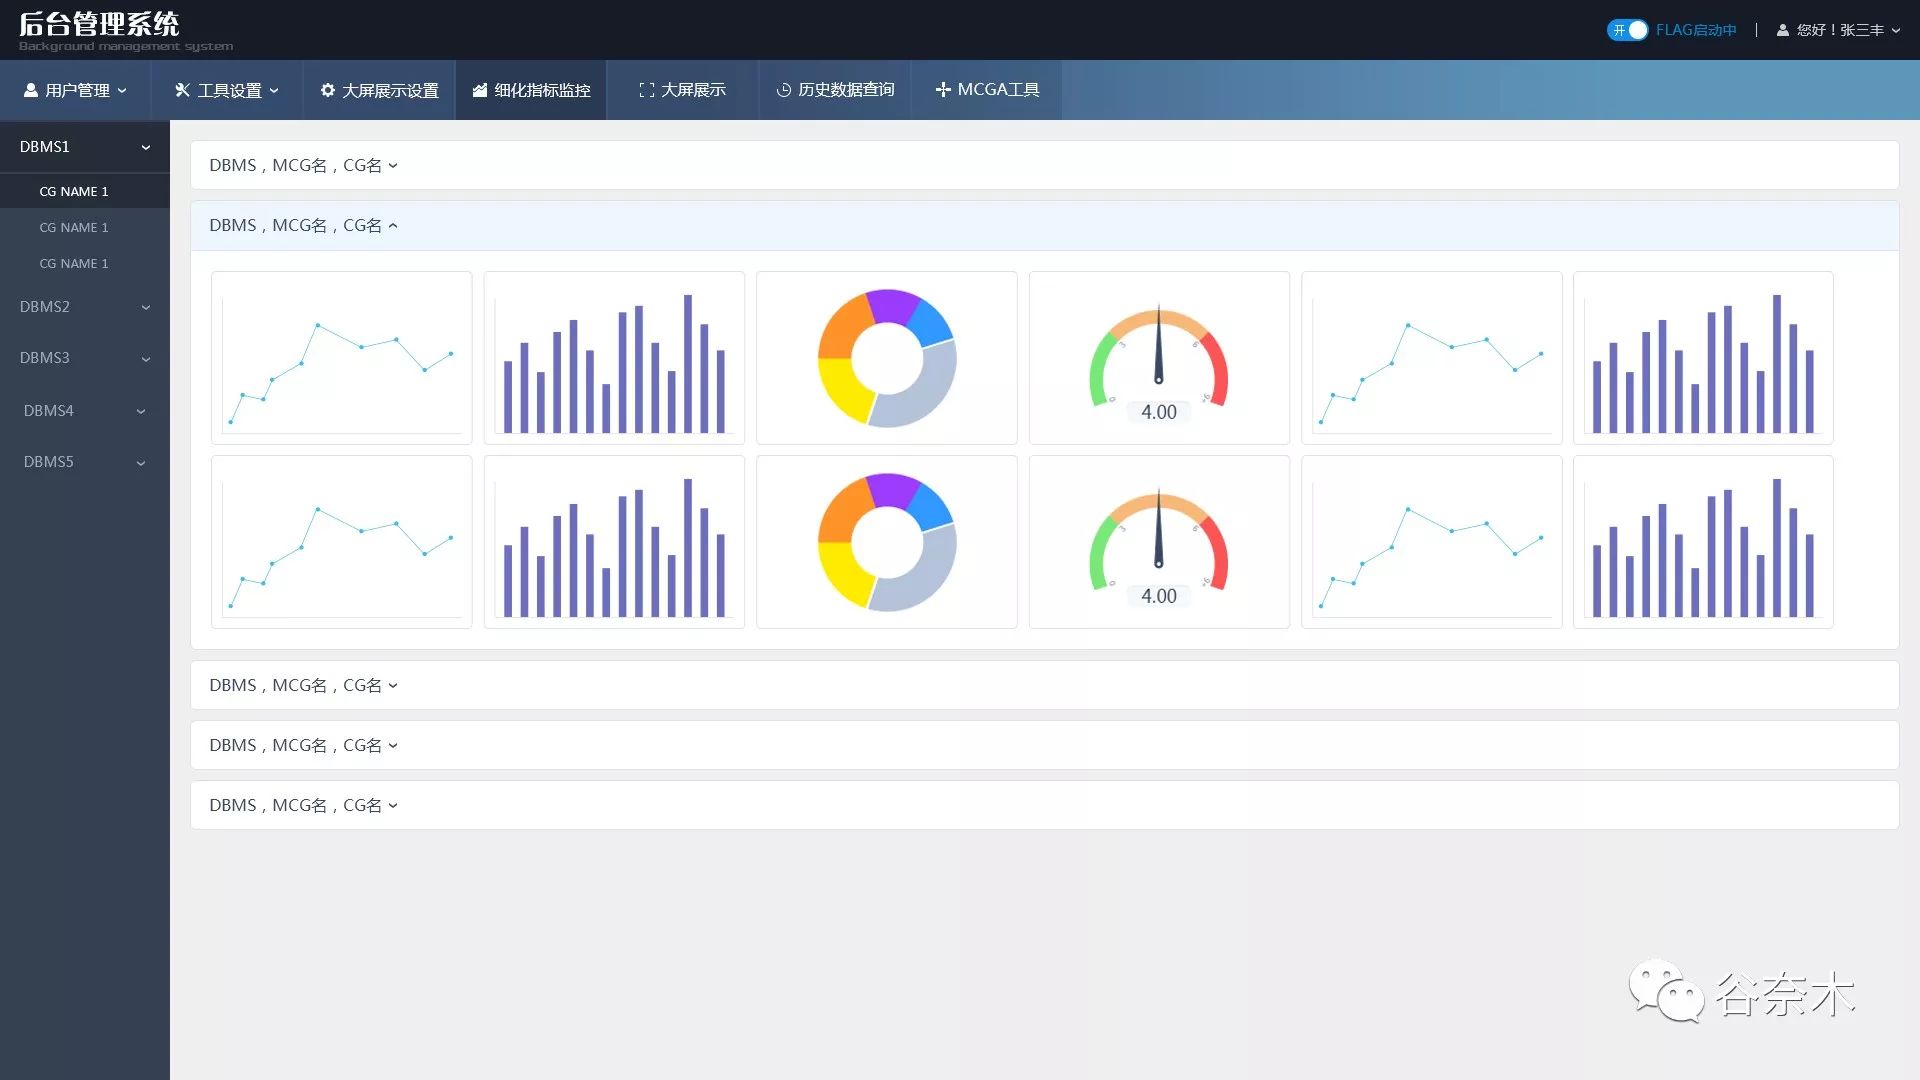Expand the last DBMS，MCG名，CG名 panel

pos(1044,805)
